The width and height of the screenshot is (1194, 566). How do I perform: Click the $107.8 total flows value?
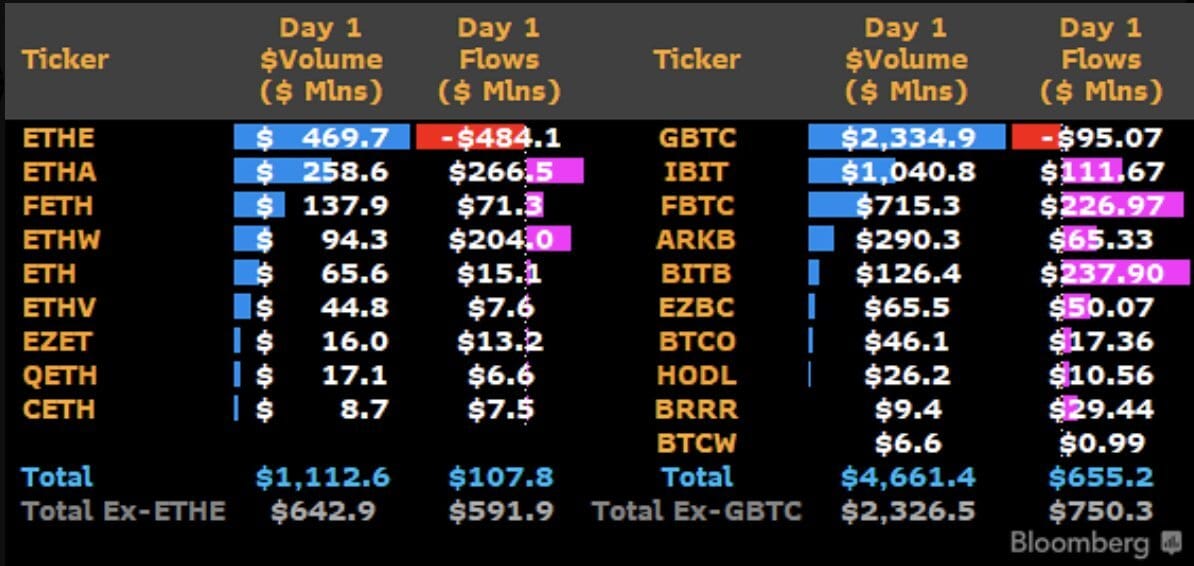pyautogui.click(x=501, y=477)
